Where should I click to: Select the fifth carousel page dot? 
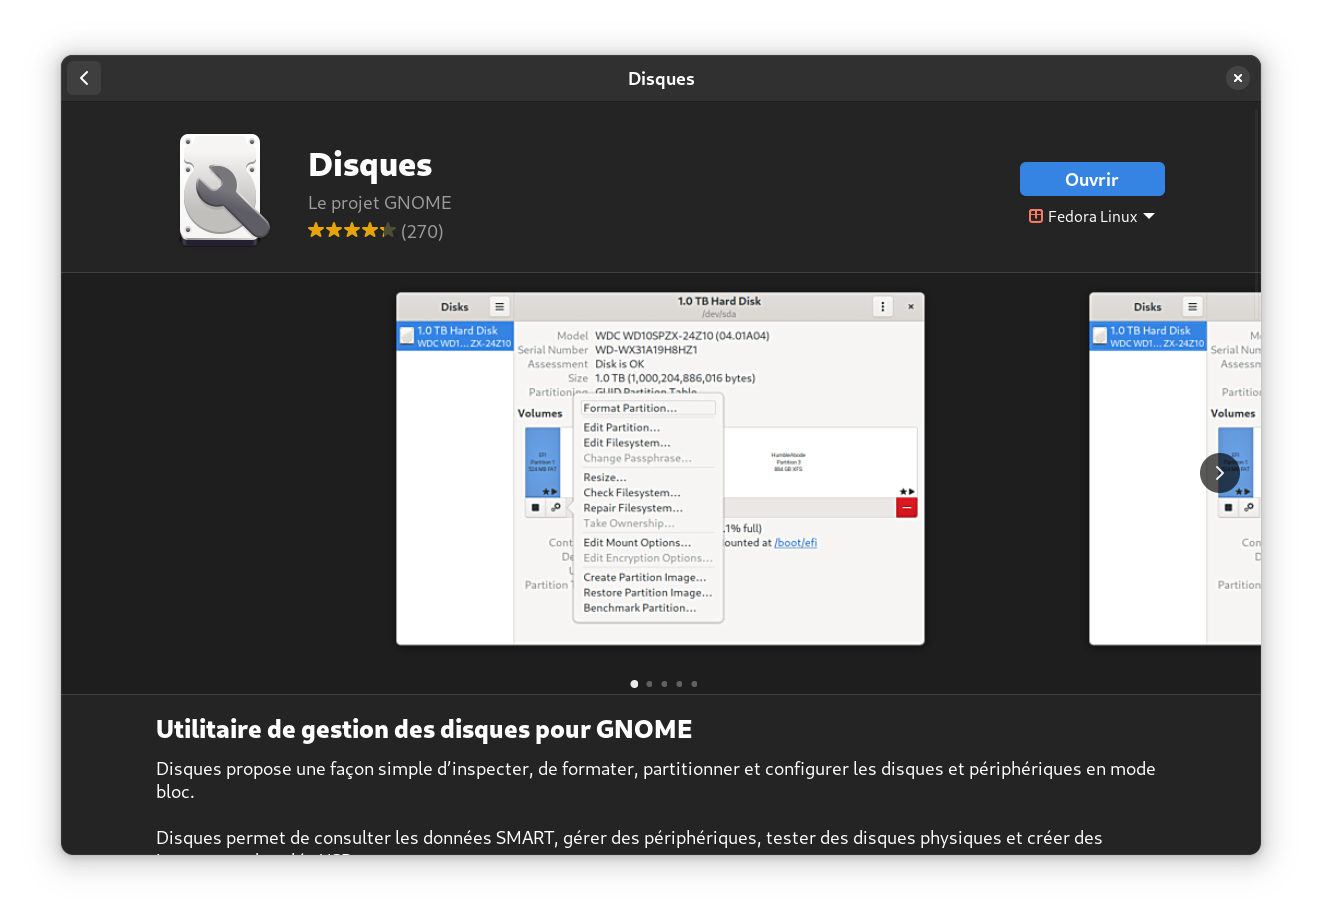694,684
